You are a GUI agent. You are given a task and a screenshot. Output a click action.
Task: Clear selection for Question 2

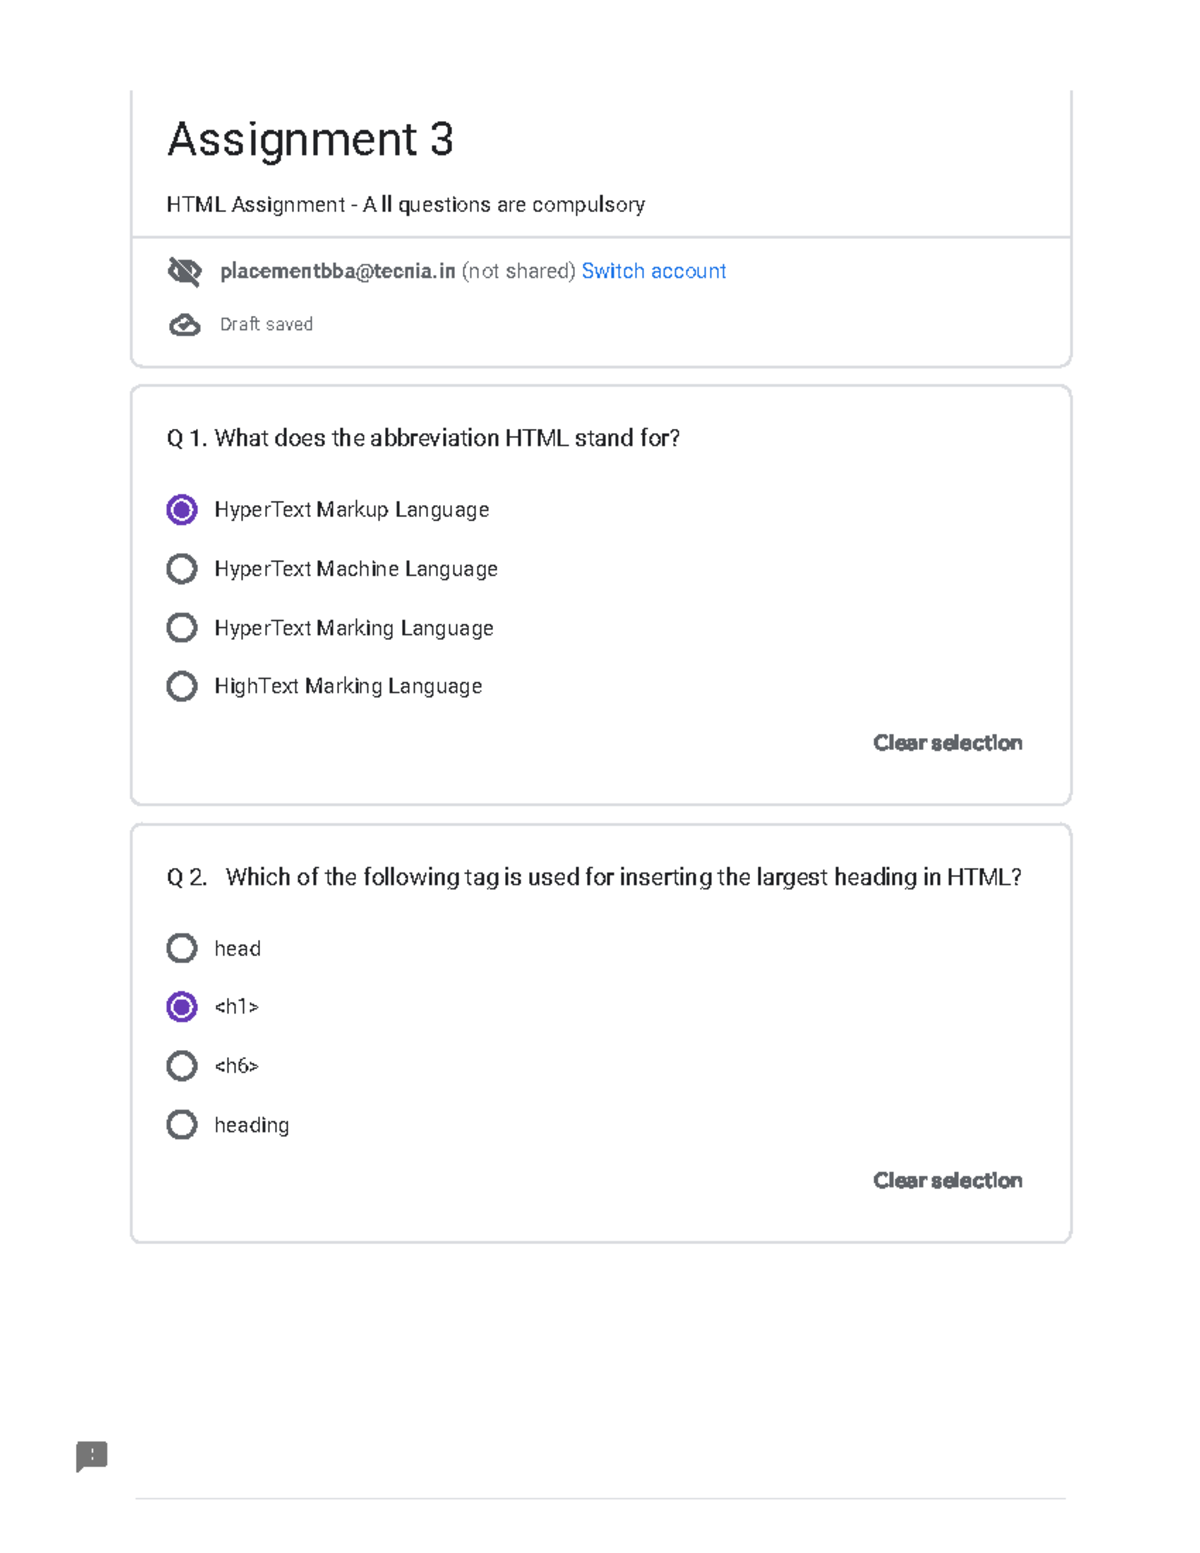click(x=947, y=1181)
